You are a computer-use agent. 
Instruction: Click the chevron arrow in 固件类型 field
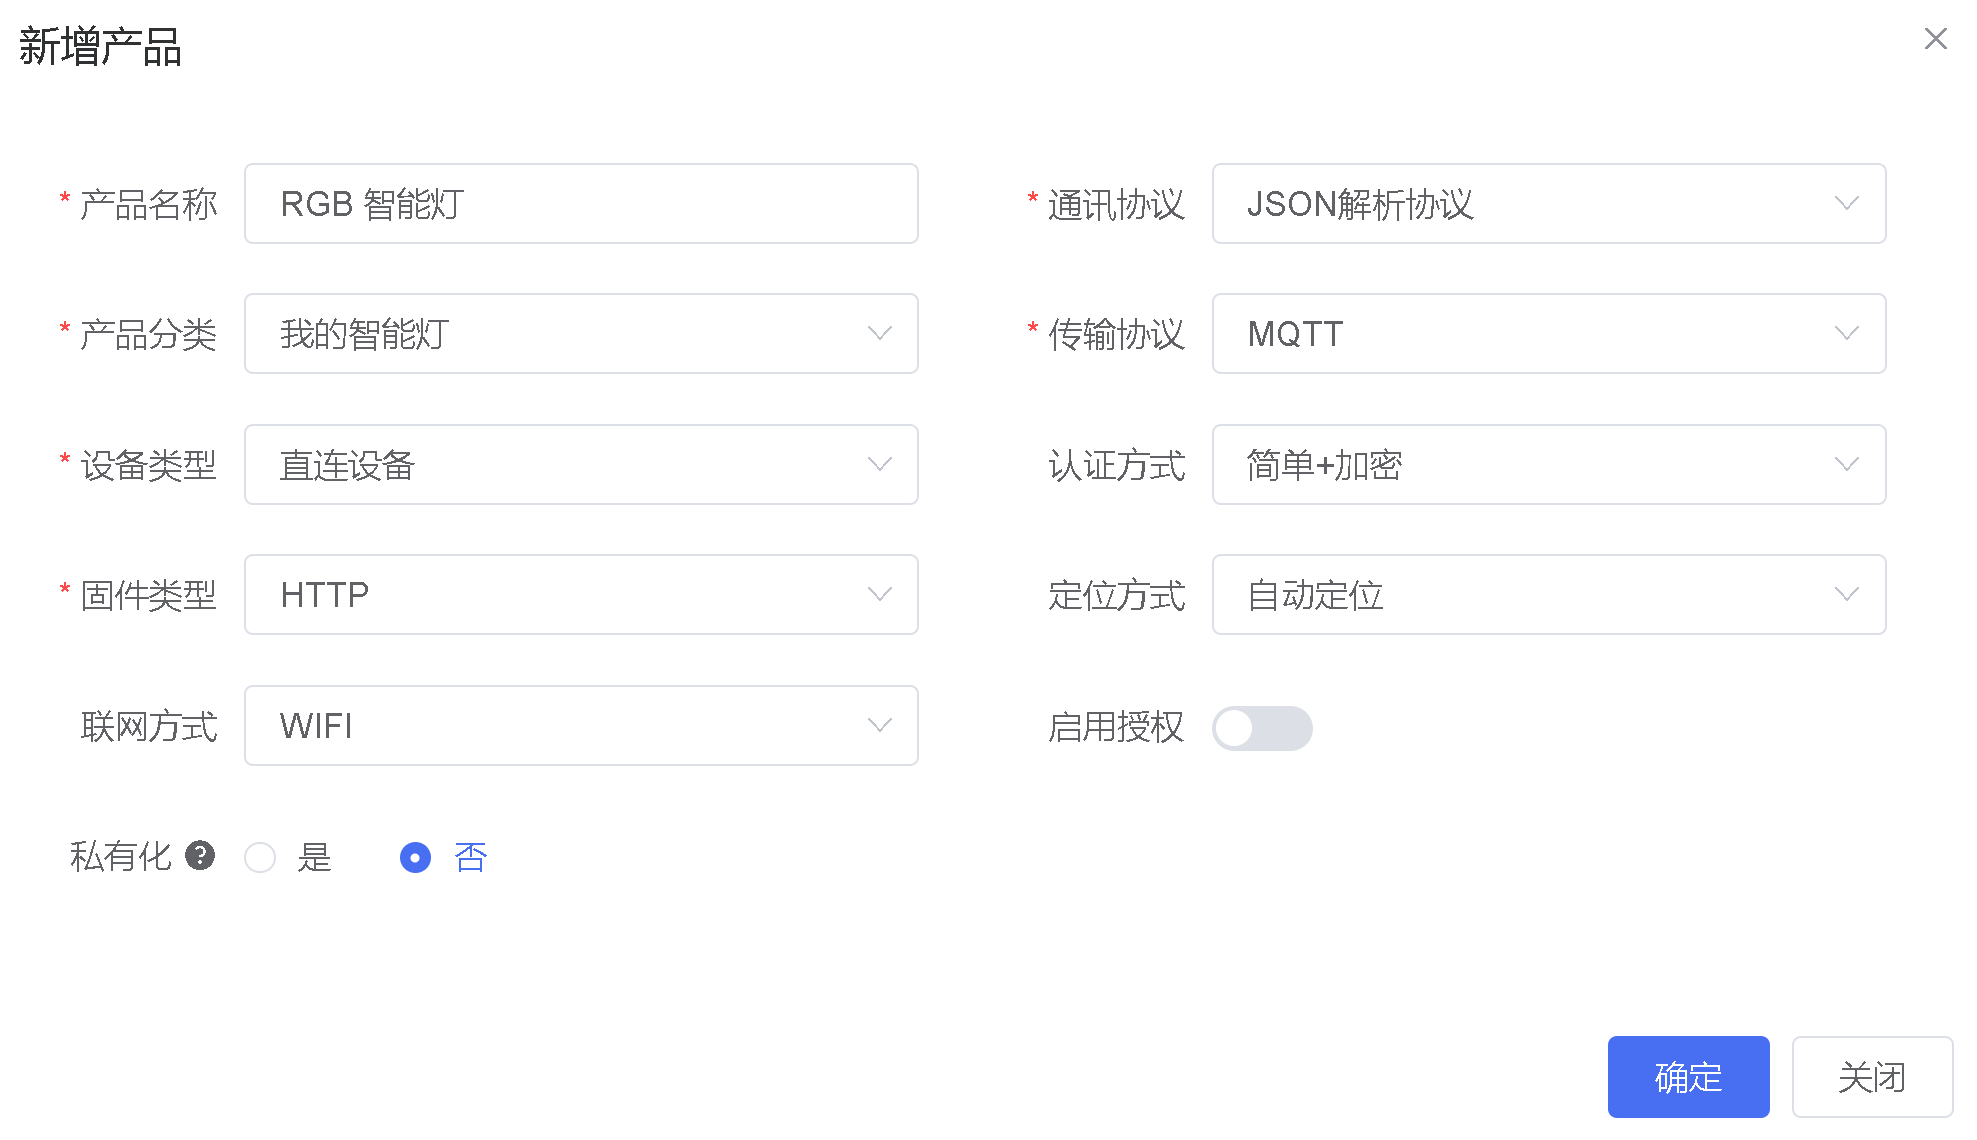879,595
